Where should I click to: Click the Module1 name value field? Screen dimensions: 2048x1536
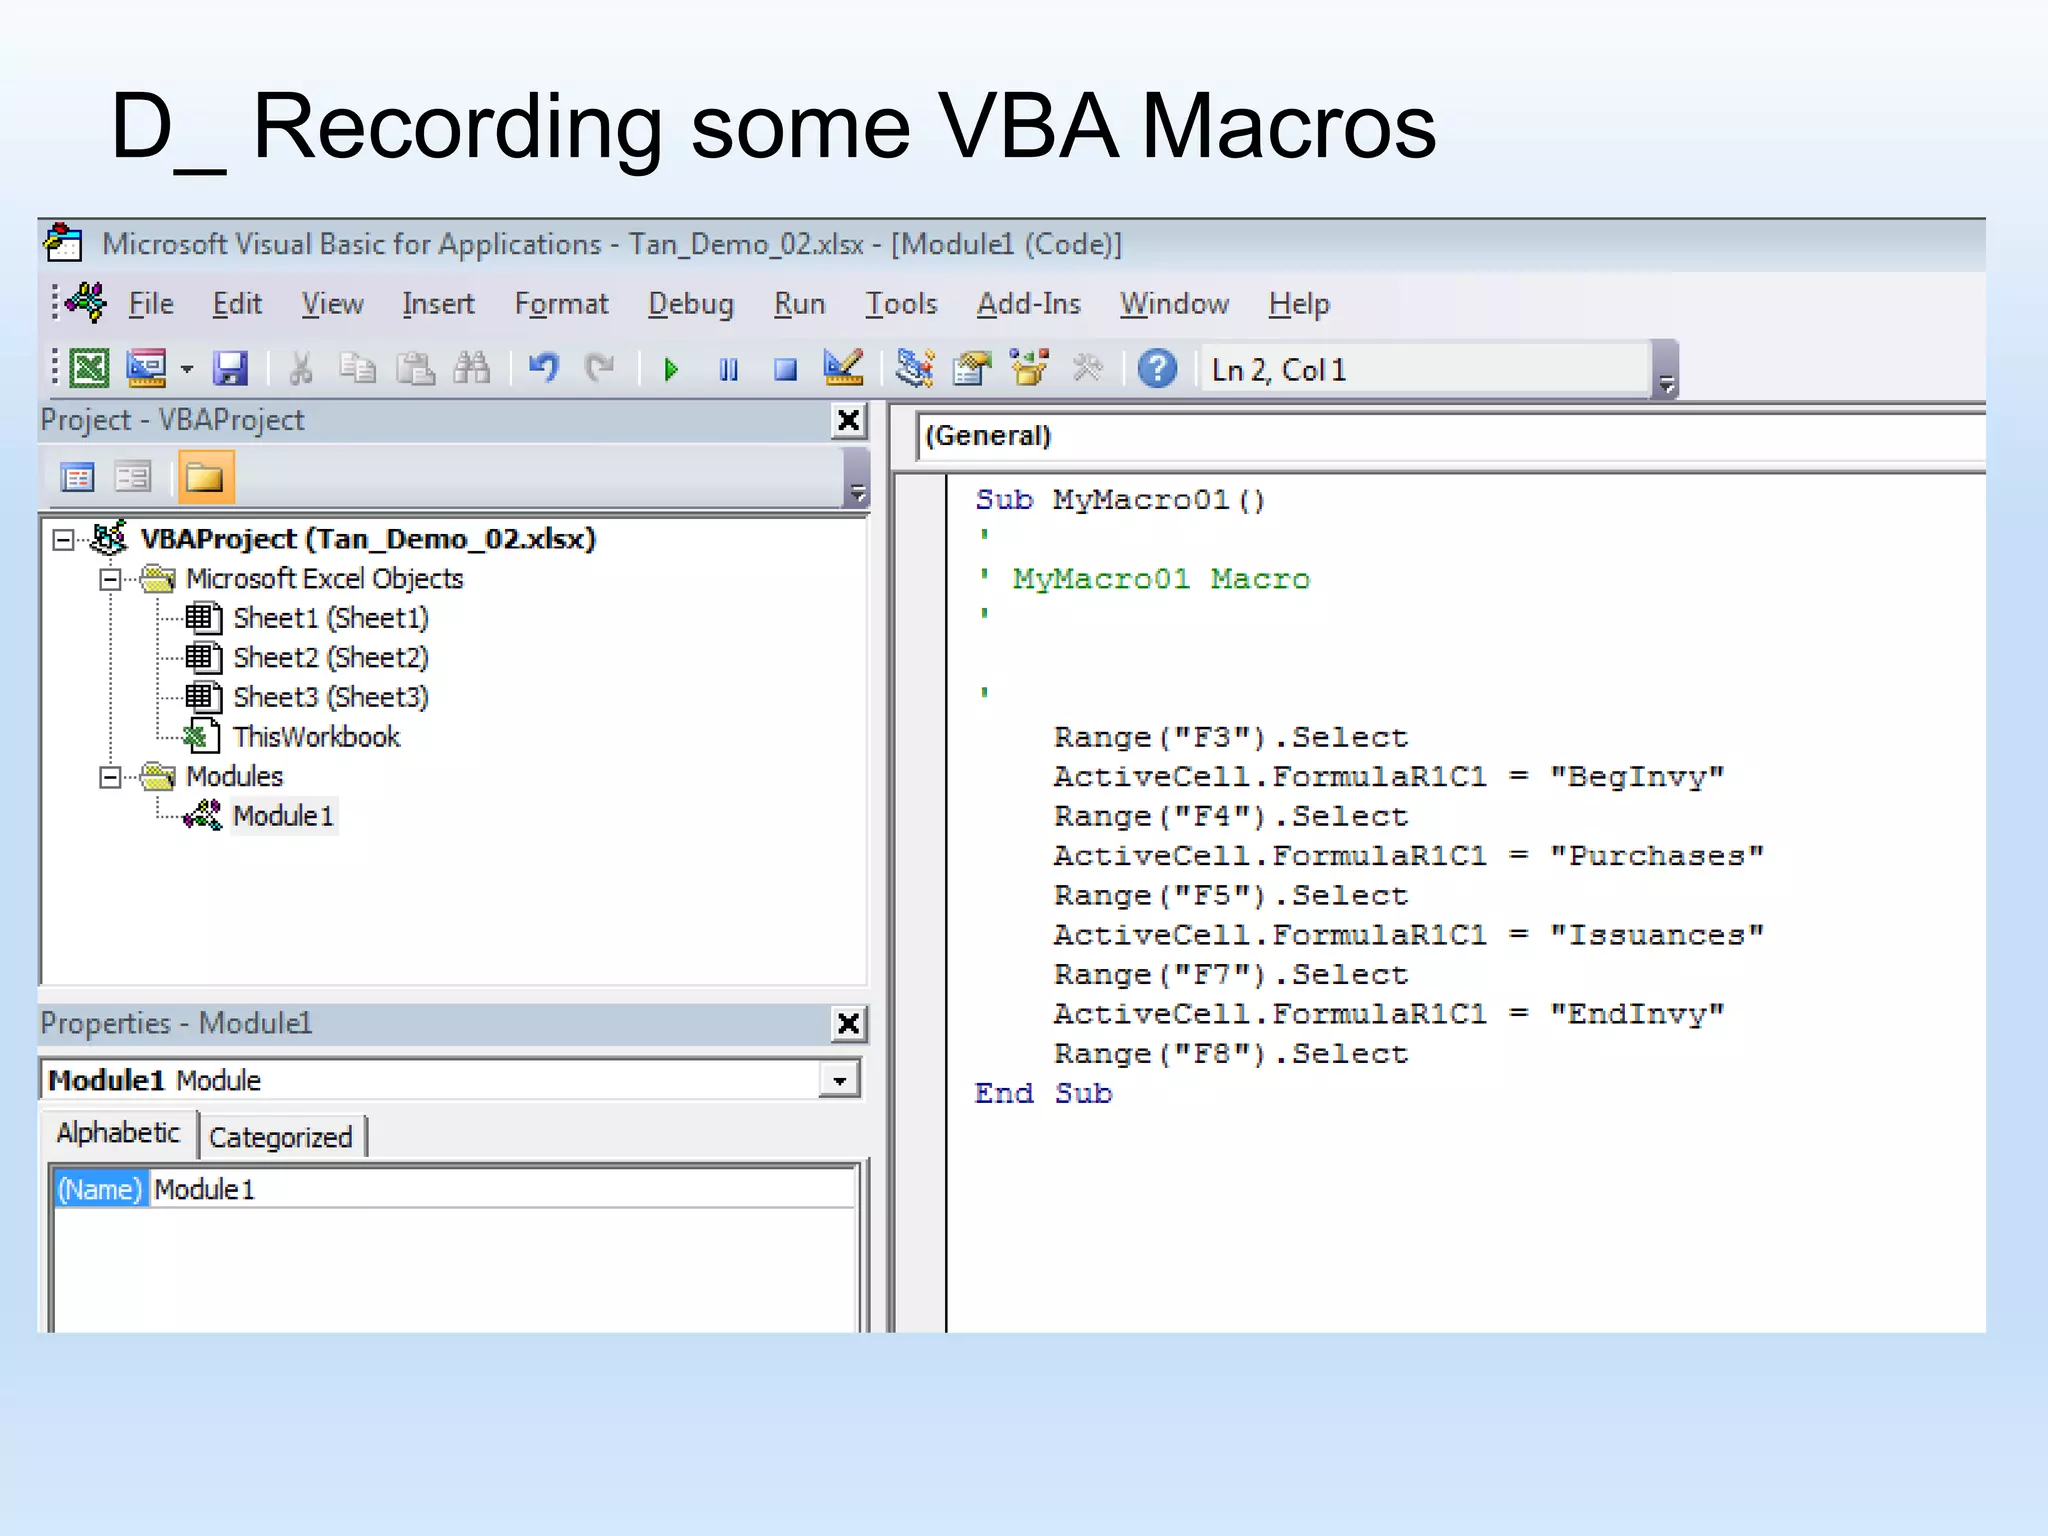coord(504,1190)
